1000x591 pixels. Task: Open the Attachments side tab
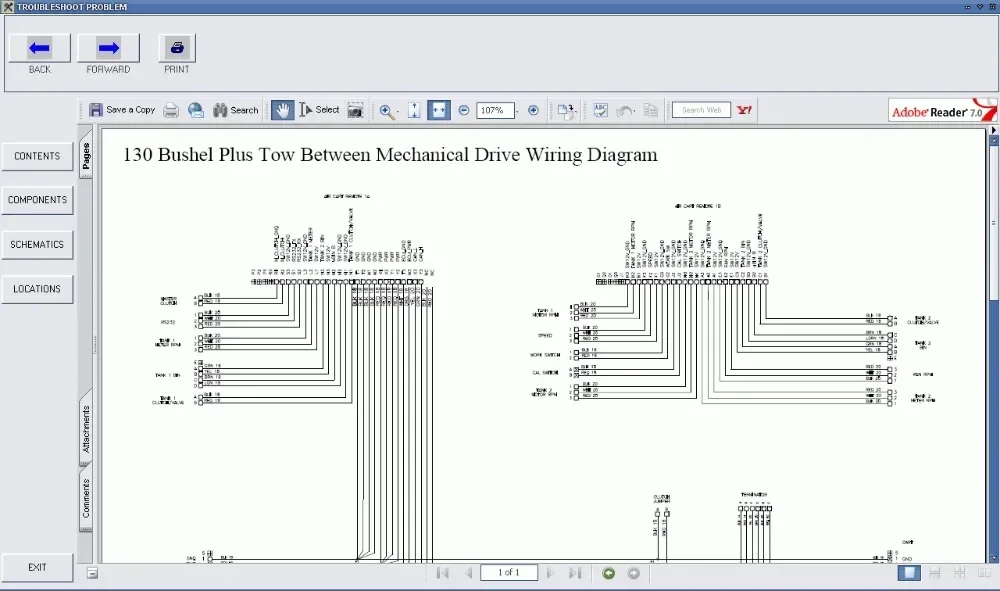tap(86, 428)
